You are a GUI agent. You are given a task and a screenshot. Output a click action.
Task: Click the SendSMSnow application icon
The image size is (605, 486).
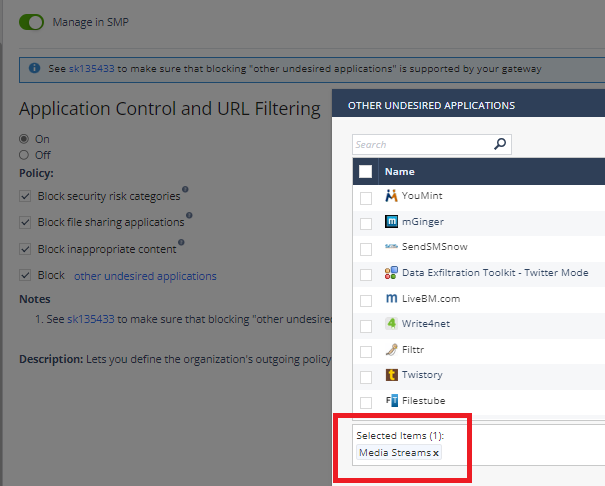392,247
